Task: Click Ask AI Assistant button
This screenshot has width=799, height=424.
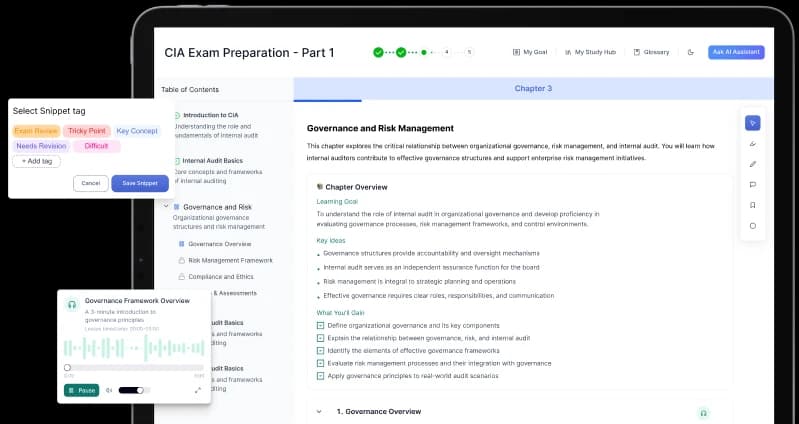Action: (x=736, y=52)
